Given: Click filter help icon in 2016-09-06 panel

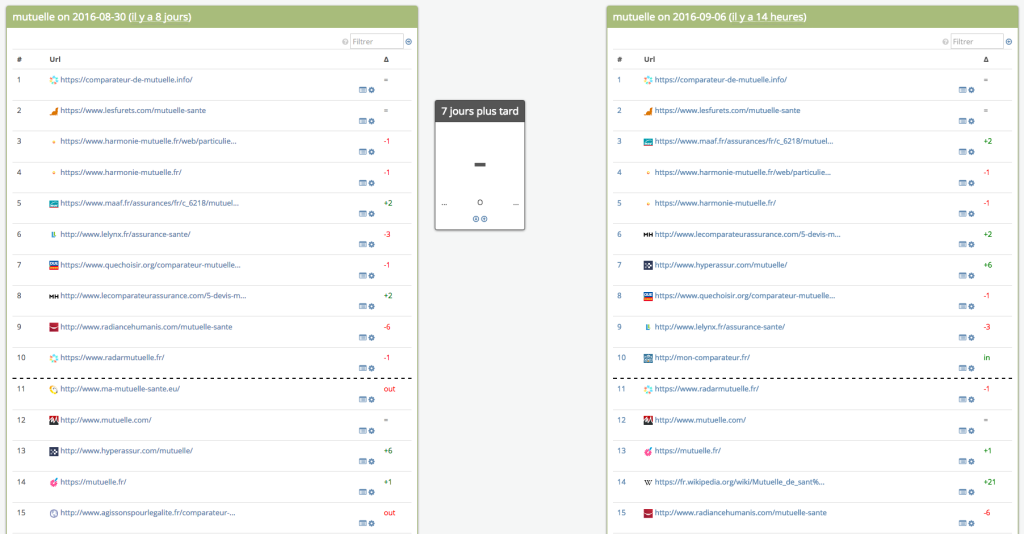Looking at the screenshot, I should [x=946, y=42].
